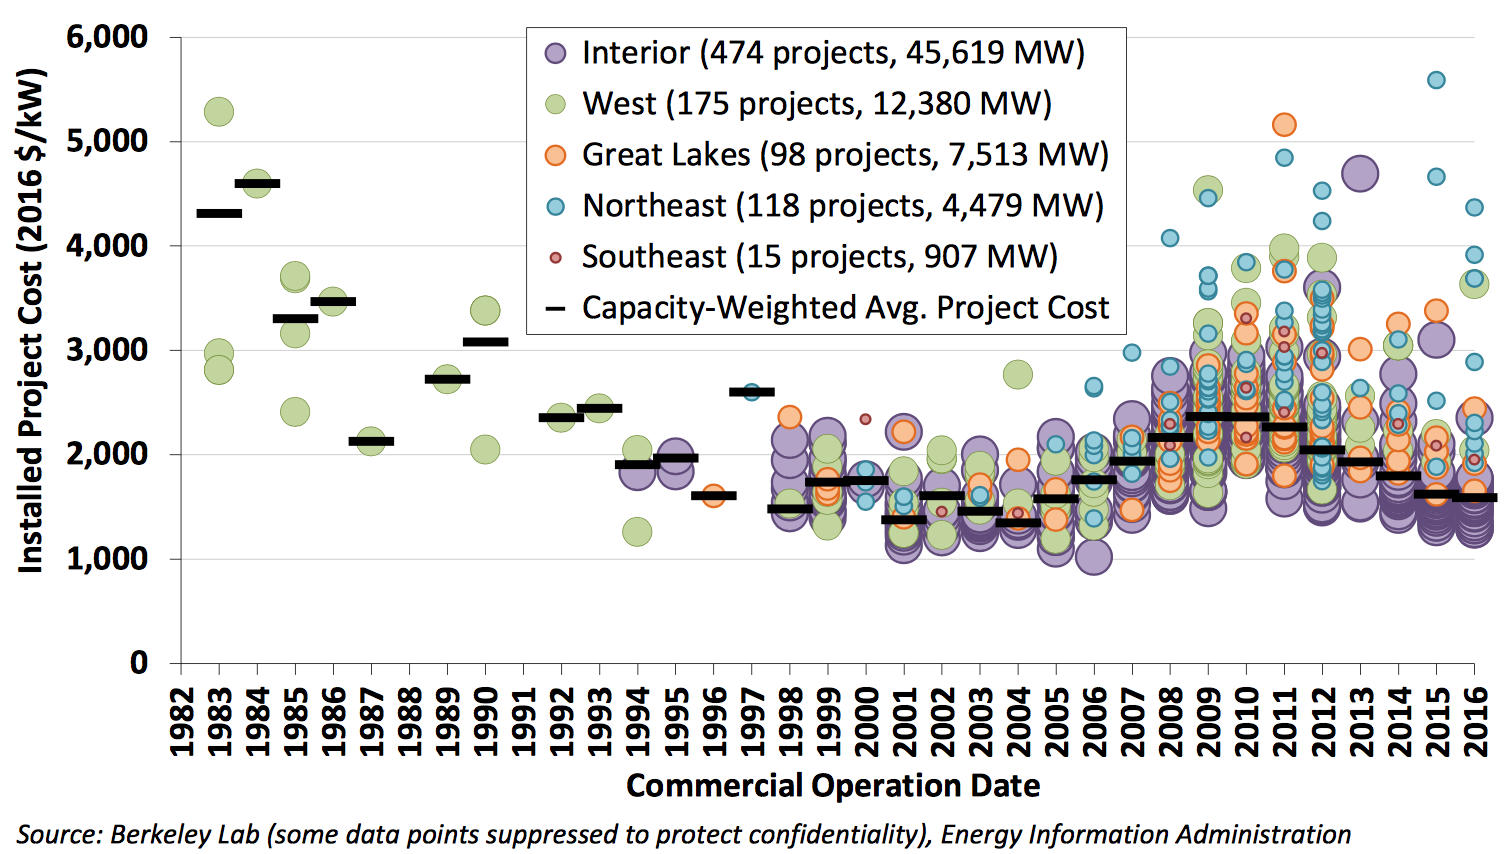1512x854 pixels.
Task: Select the "Capacity-Weighted Avg. Project Cost" legend label
Action: coord(845,308)
